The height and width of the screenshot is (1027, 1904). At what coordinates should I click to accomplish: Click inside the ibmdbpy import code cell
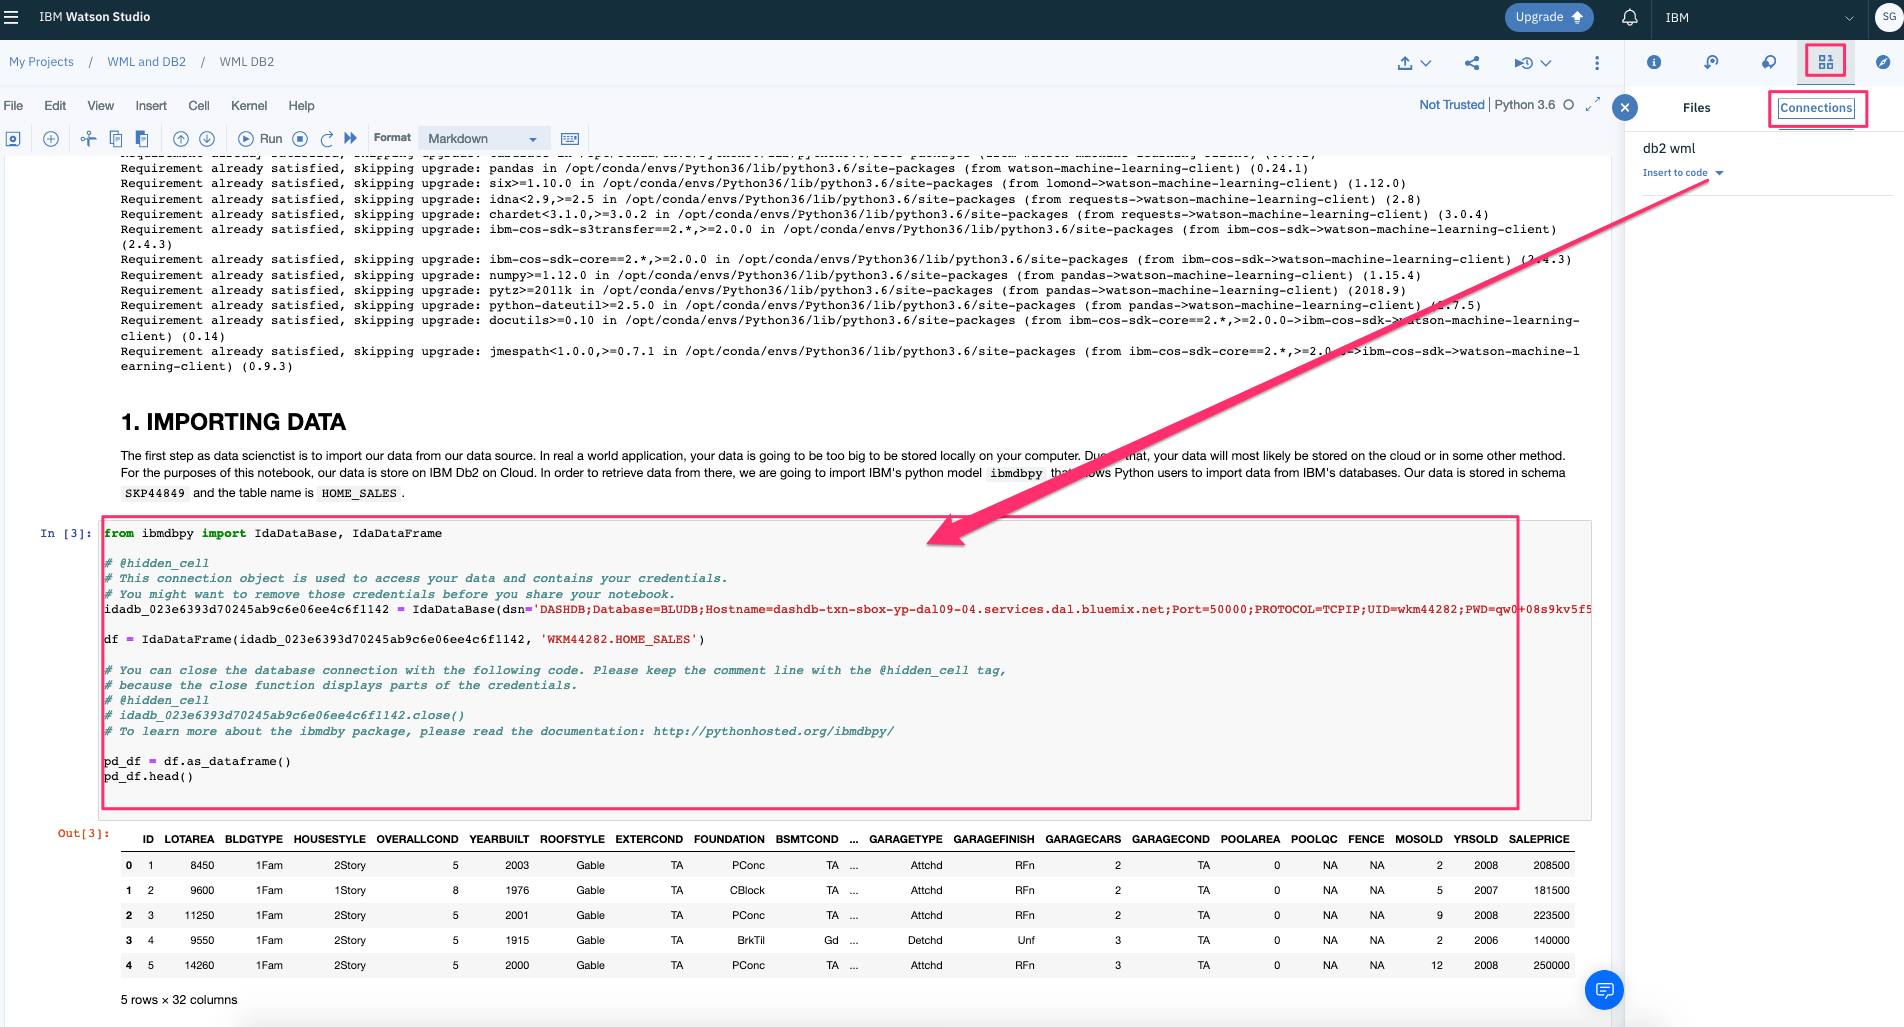(845, 670)
